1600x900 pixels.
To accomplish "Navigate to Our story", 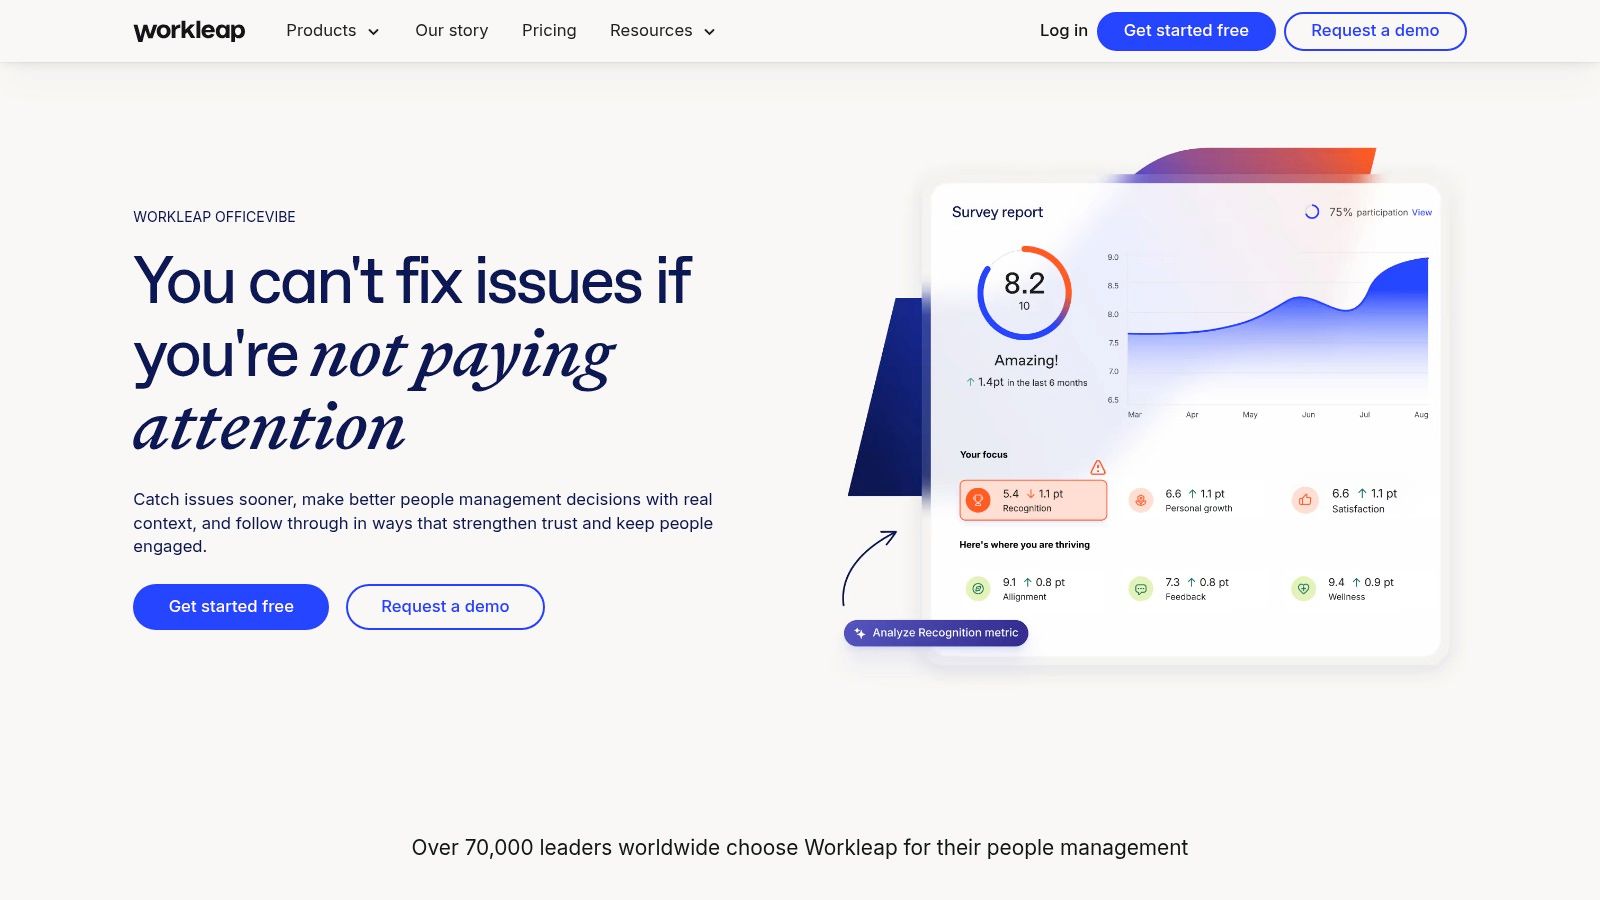I will click(452, 31).
